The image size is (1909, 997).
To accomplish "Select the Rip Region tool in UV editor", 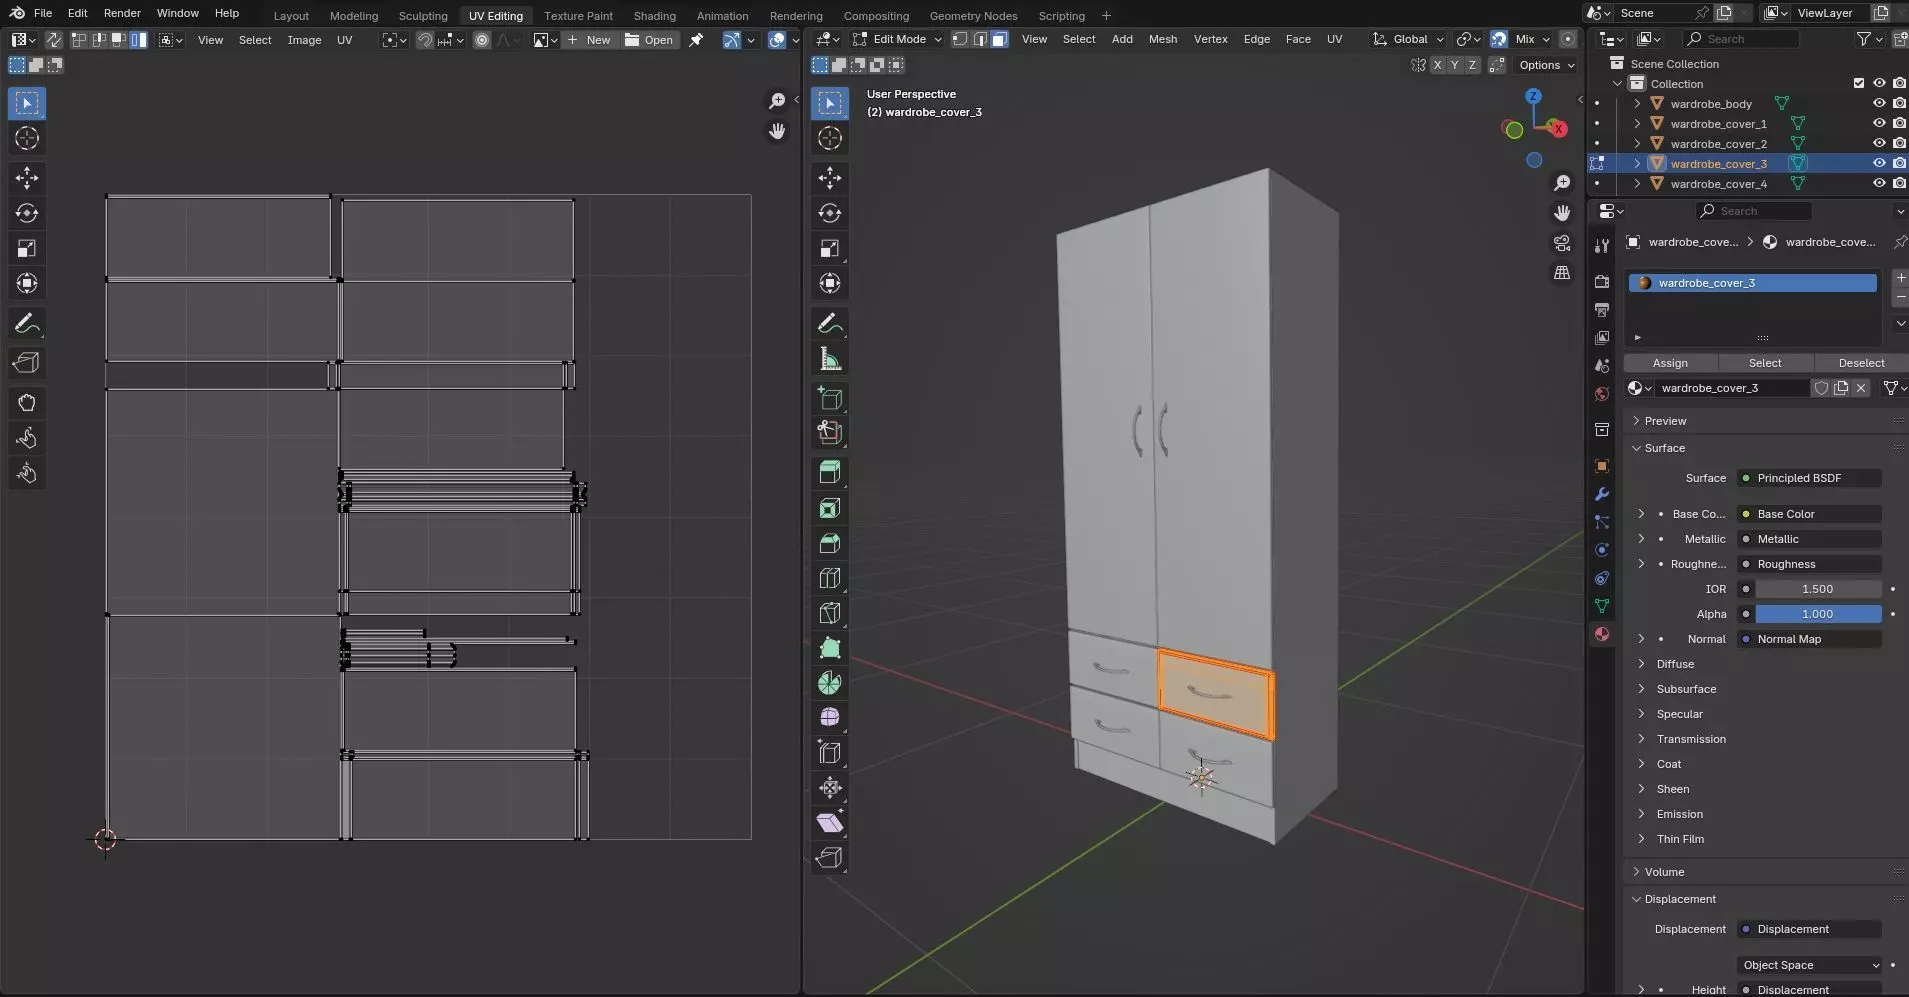I will [27, 363].
